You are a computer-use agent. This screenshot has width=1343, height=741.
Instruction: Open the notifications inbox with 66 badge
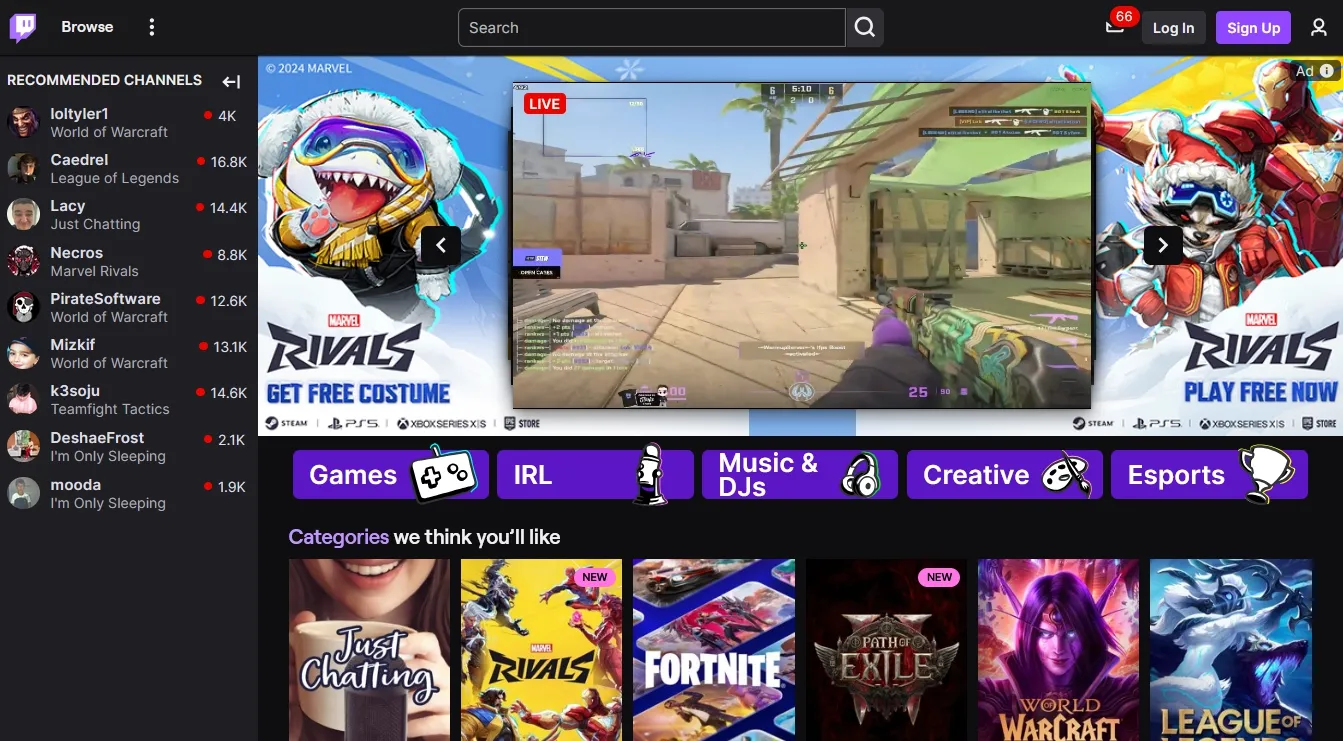click(x=1115, y=27)
